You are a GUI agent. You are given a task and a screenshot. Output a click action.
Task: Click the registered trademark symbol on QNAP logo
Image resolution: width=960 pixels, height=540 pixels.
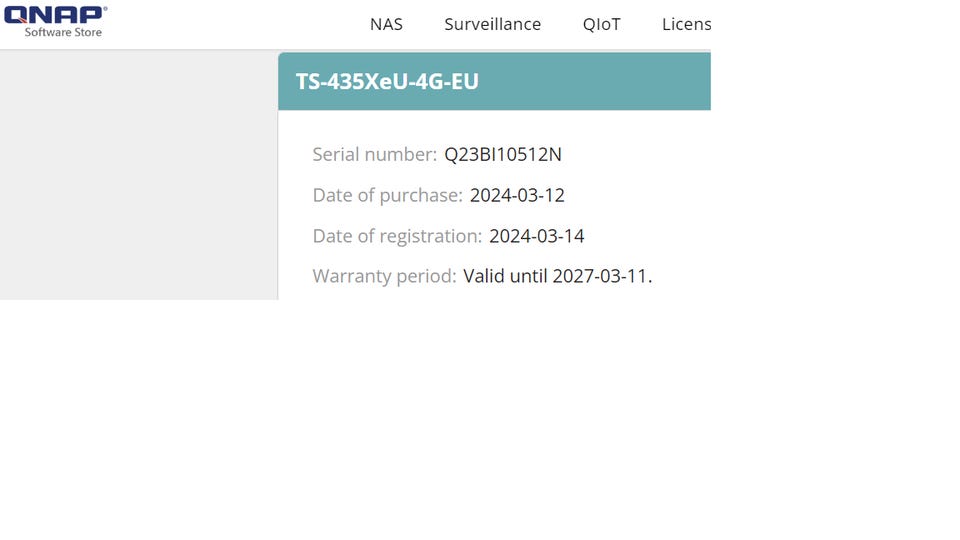105,9
